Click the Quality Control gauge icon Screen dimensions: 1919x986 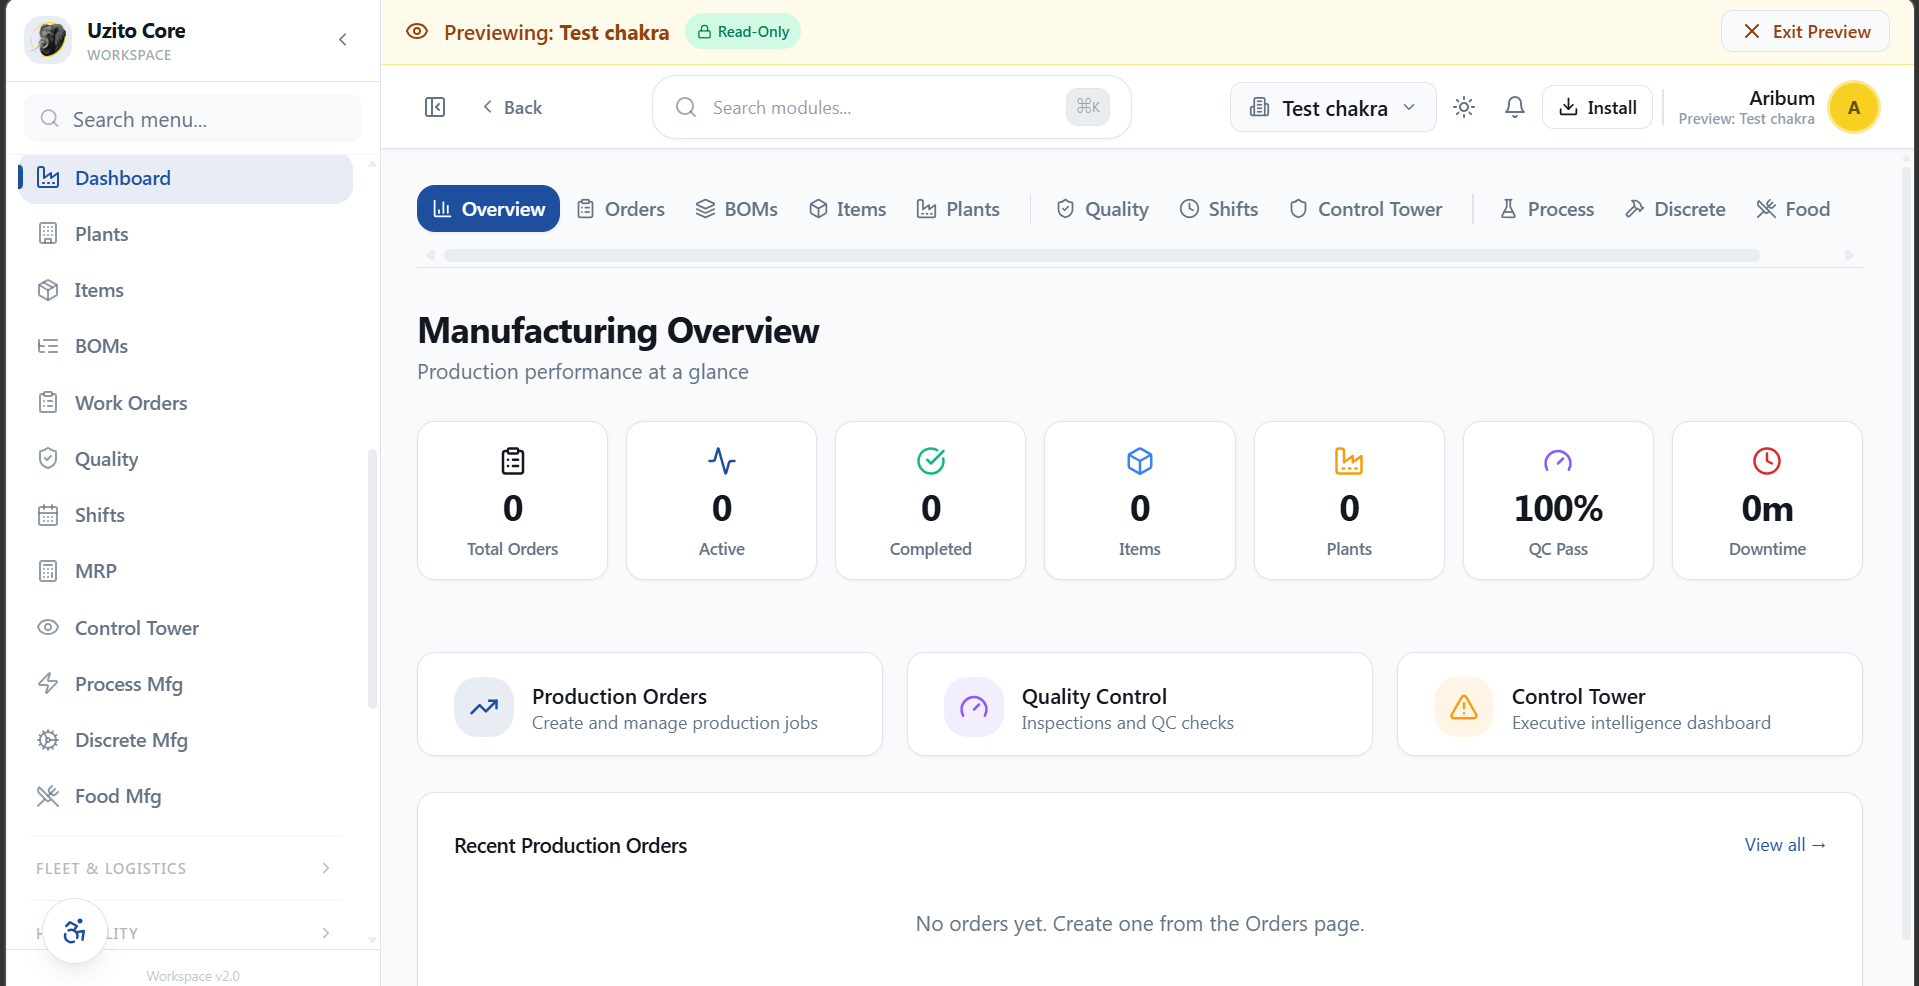973,707
